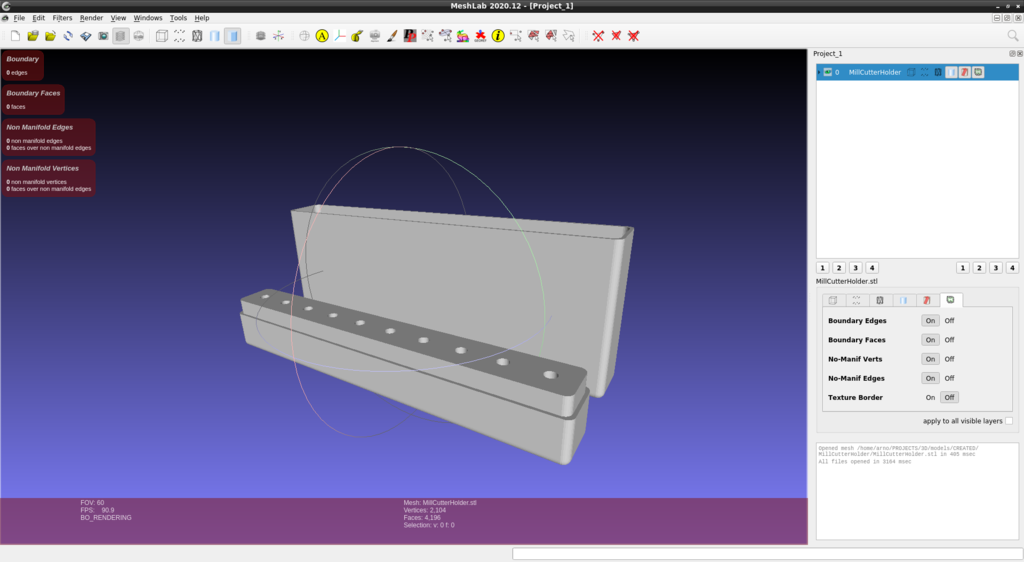The height and width of the screenshot is (562, 1024).
Task: Switch to the points options tab
Action: 856,300
